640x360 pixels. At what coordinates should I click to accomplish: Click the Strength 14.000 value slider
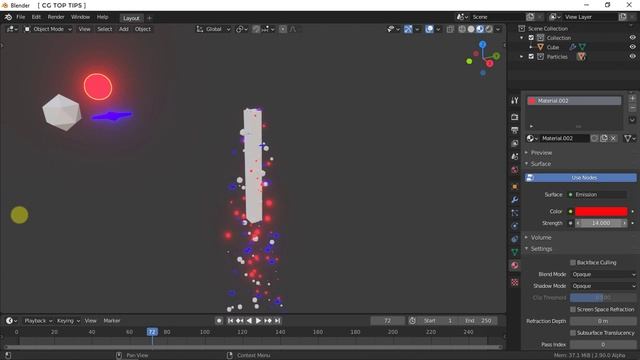[x=601, y=223]
